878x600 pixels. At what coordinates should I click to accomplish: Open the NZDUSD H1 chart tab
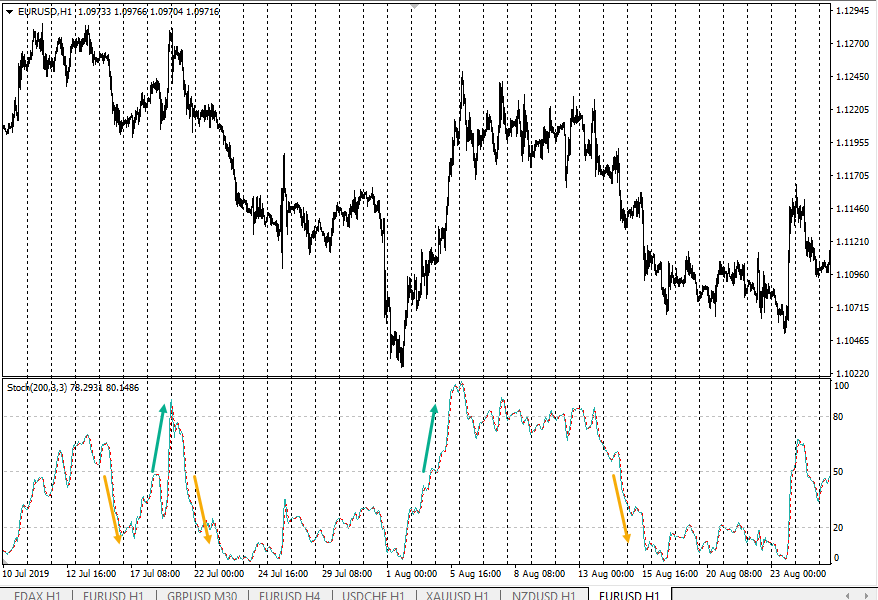click(x=541, y=595)
